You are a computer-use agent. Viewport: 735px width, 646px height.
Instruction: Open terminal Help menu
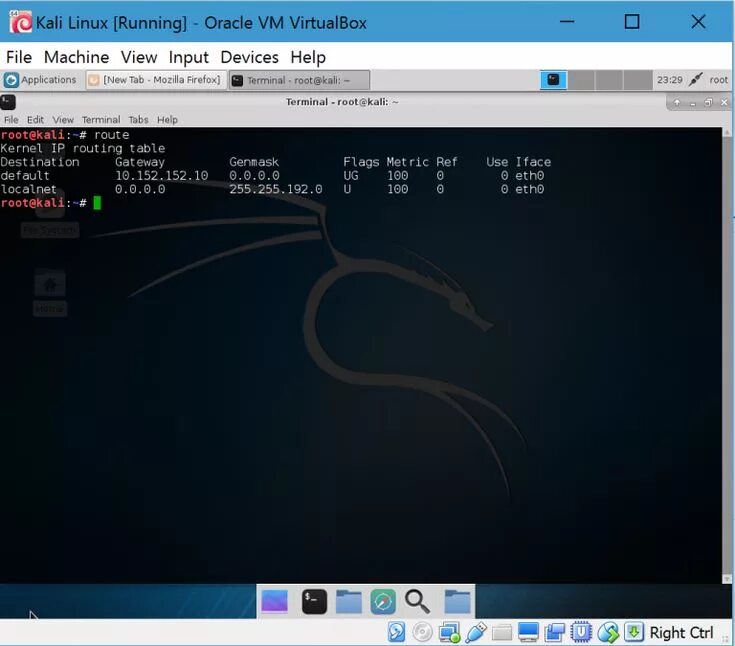[167, 120]
